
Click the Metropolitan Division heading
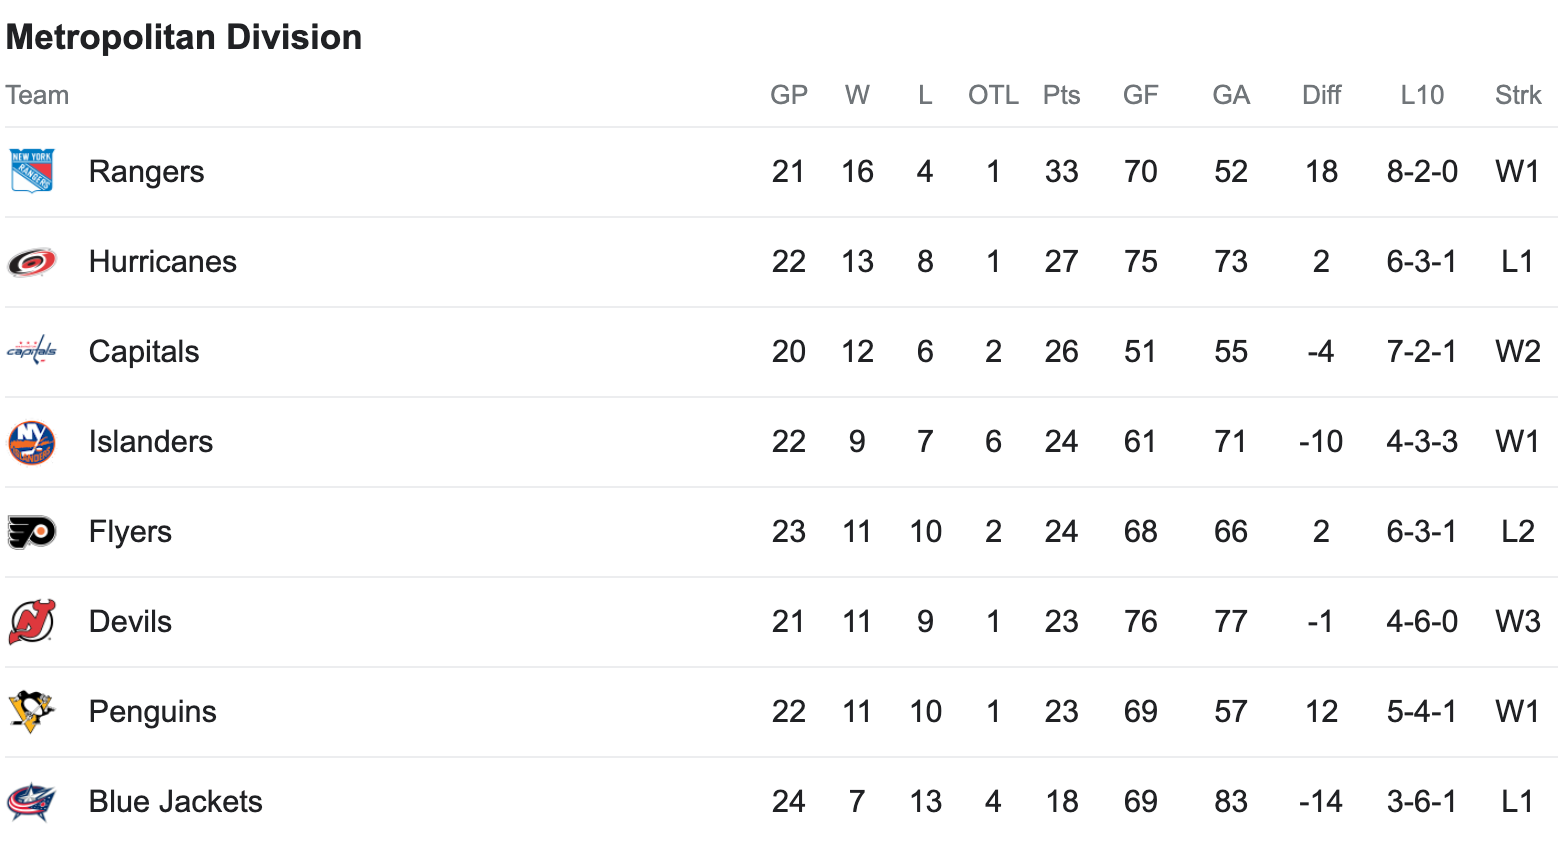point(184,38)
